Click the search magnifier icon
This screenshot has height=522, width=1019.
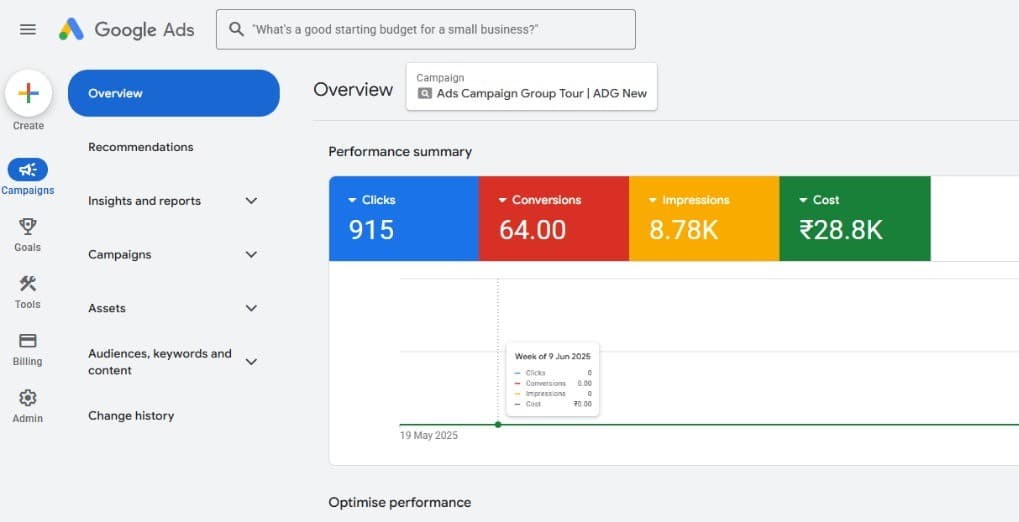pyautogui.click(x=237, y=29)
